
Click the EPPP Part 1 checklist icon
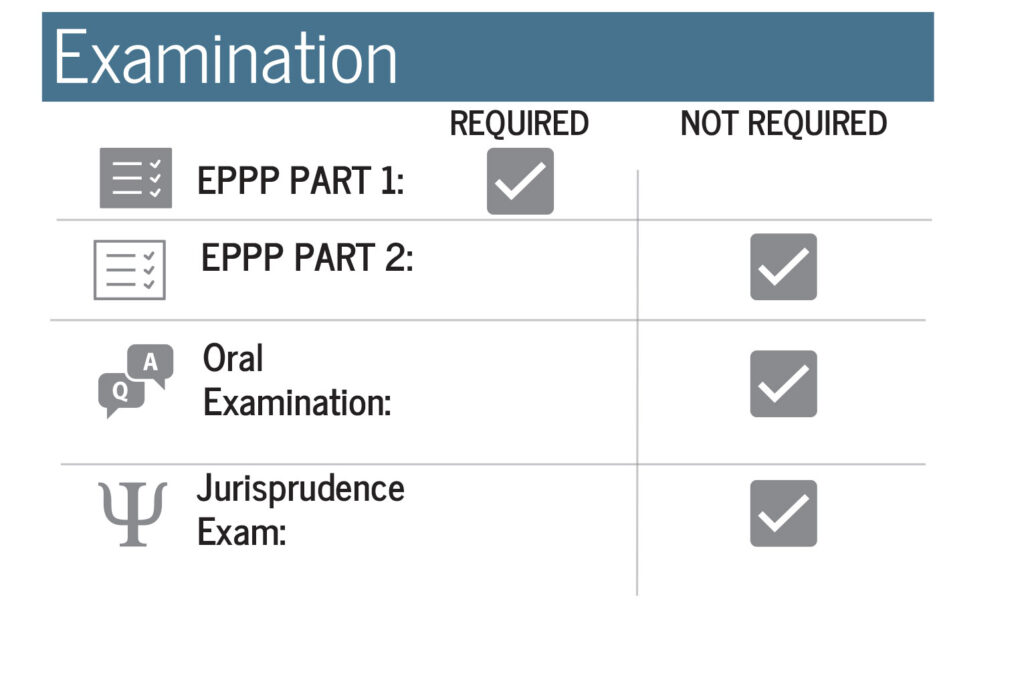[136, 178]
